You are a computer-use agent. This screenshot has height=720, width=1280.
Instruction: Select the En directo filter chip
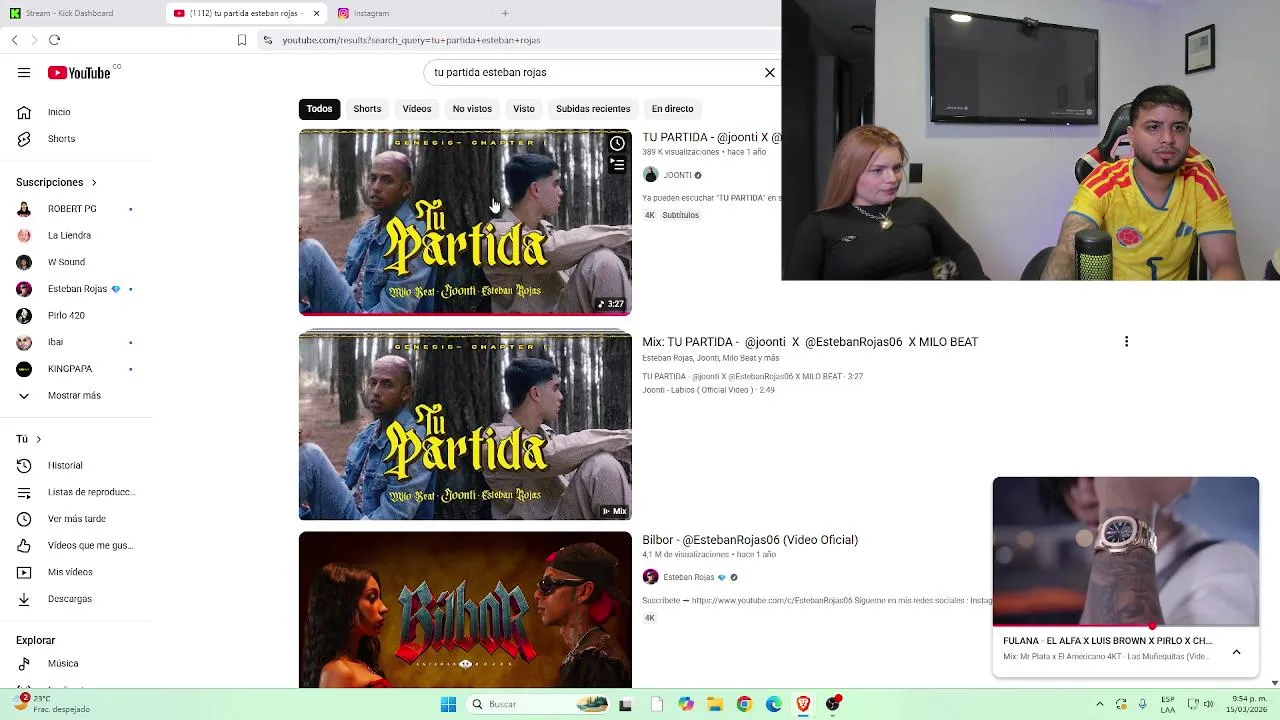coord(672,109)
